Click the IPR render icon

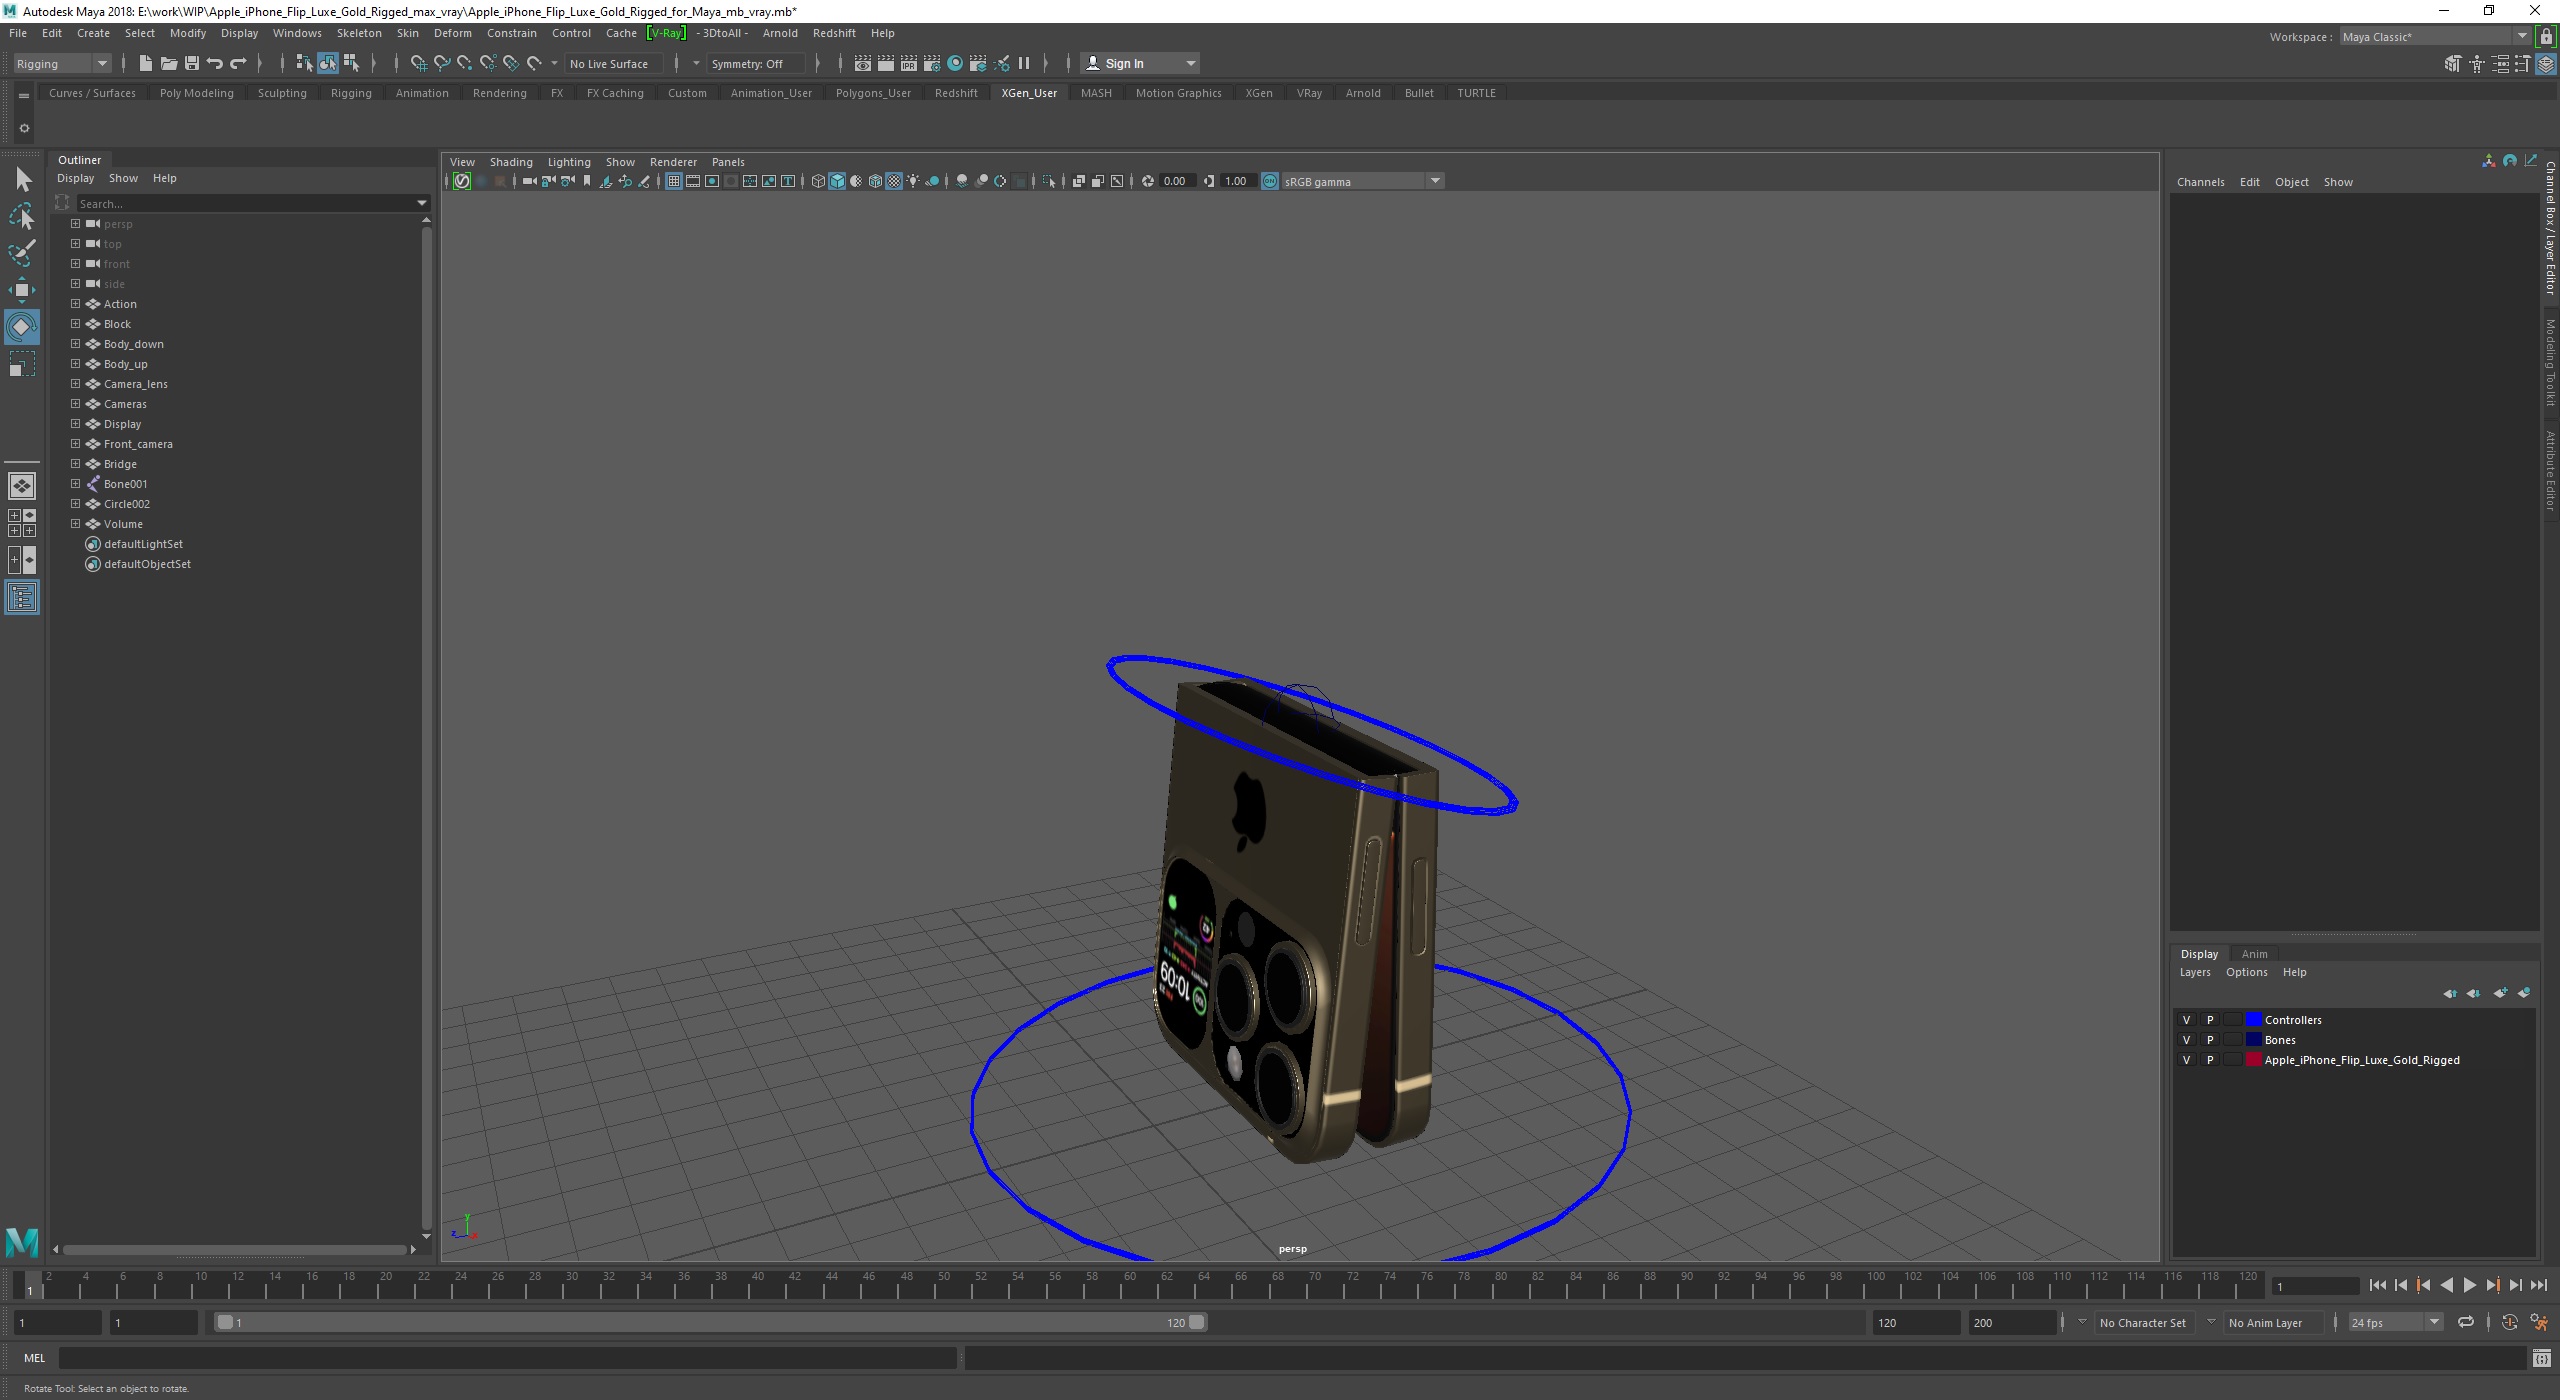tap(908, 63)
